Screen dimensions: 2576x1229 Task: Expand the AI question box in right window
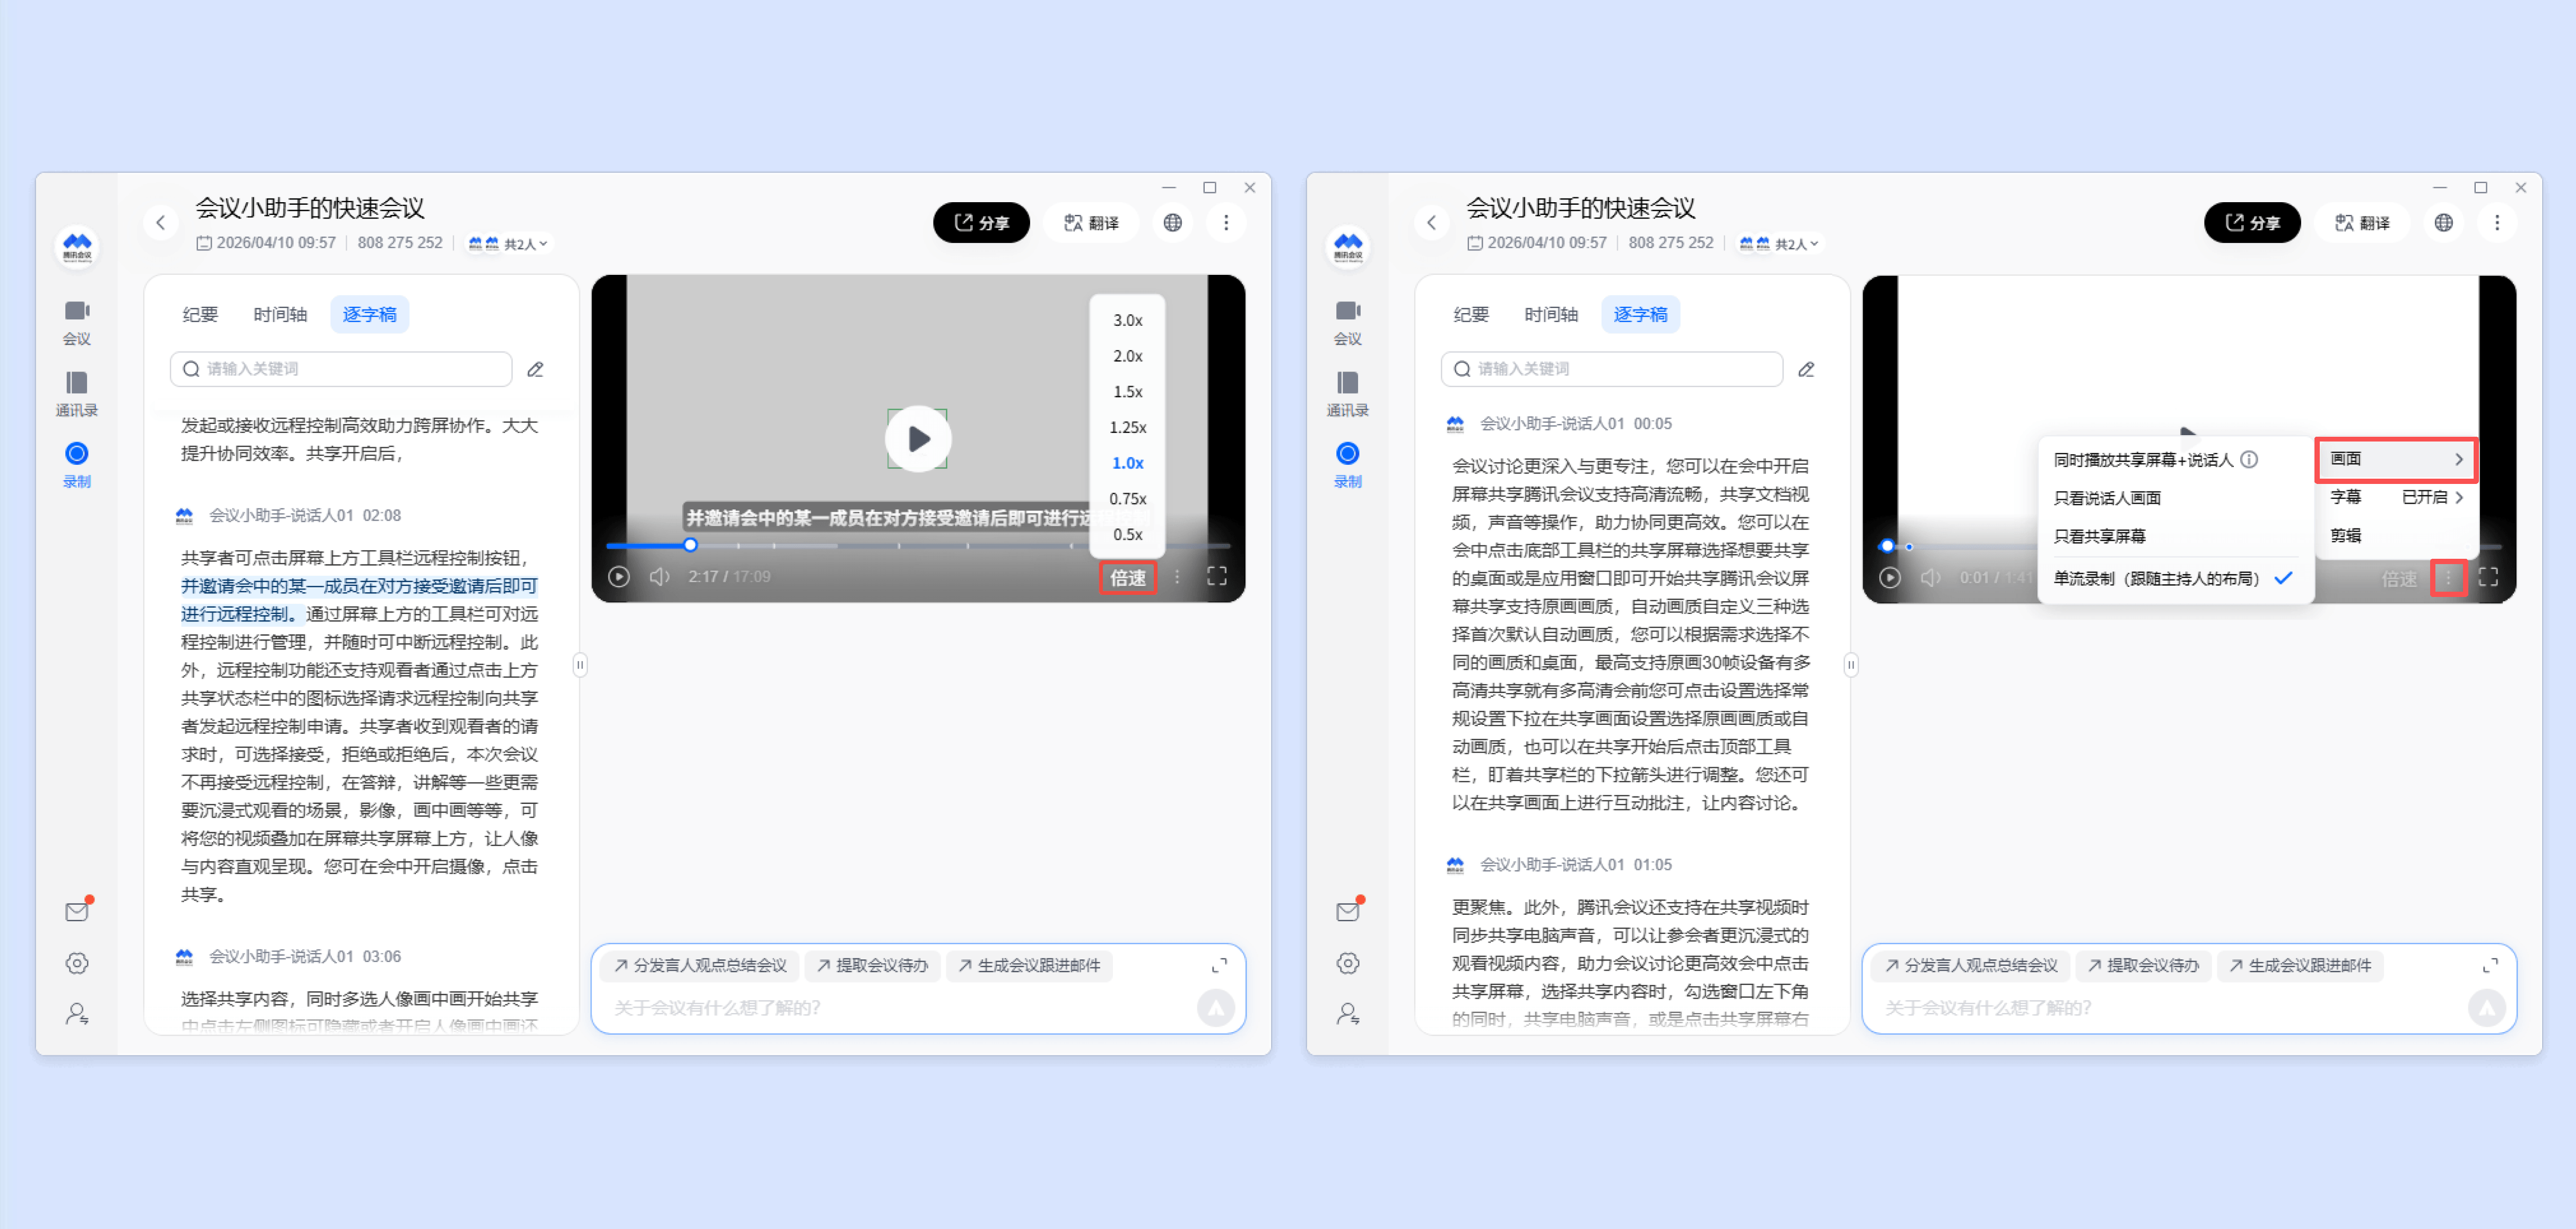tap(2490, 965)
